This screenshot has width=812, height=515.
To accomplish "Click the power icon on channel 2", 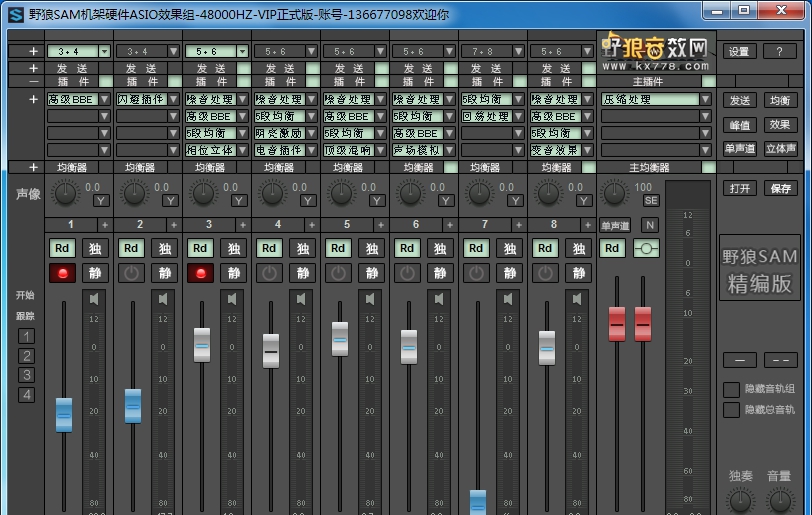I will click(132, 273).
